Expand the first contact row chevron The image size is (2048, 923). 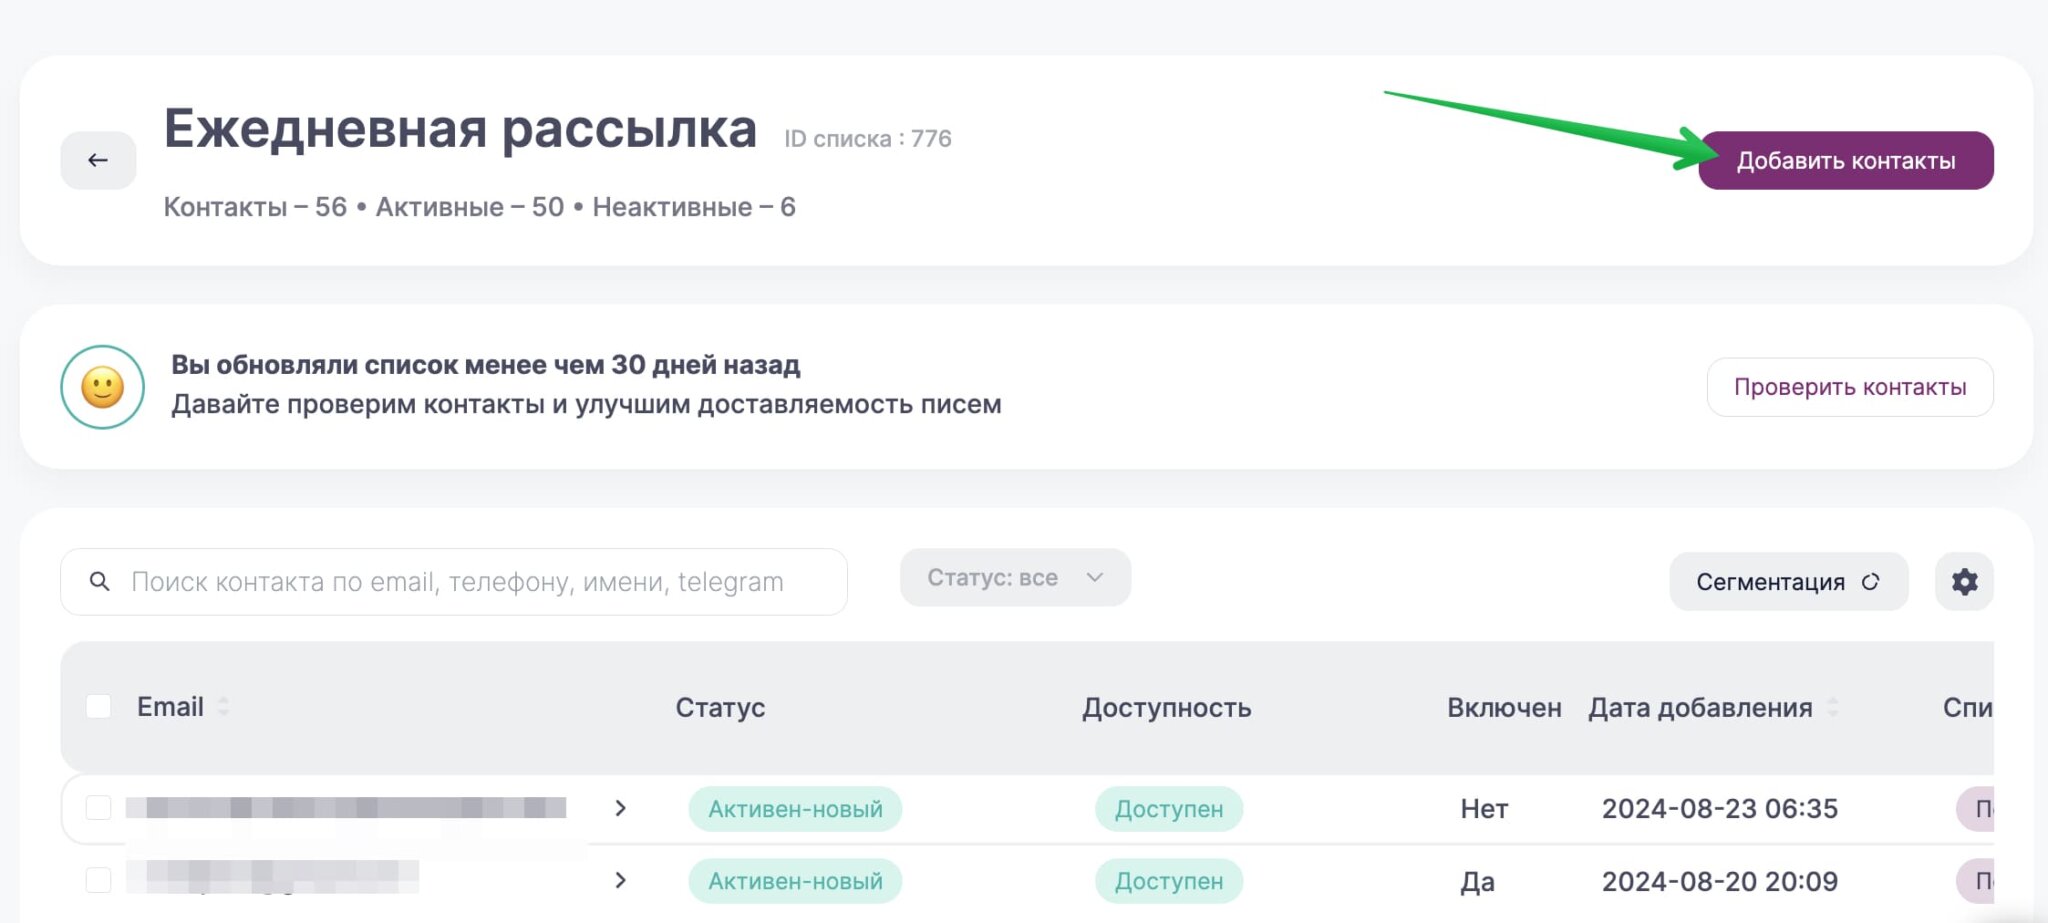point(620,808)
